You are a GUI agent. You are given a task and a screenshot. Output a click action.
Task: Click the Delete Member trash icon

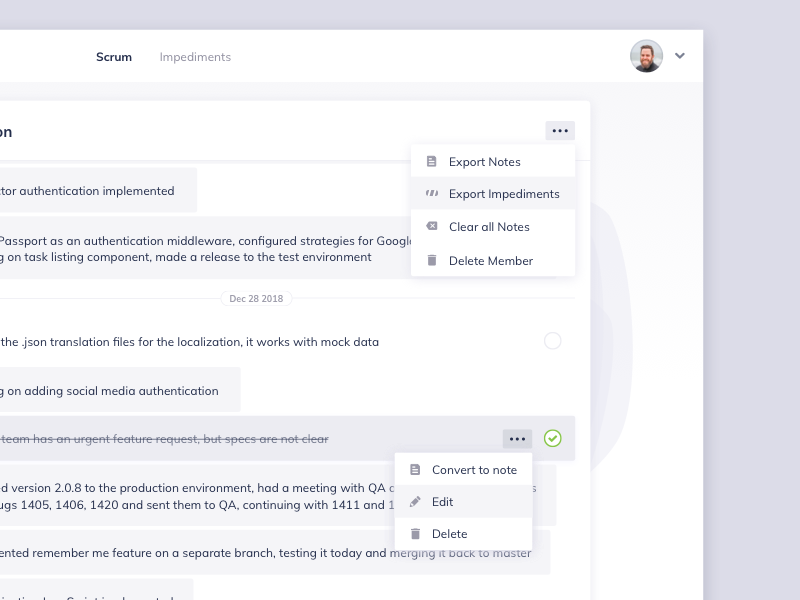pyautogui.click(x=432, y=260)
